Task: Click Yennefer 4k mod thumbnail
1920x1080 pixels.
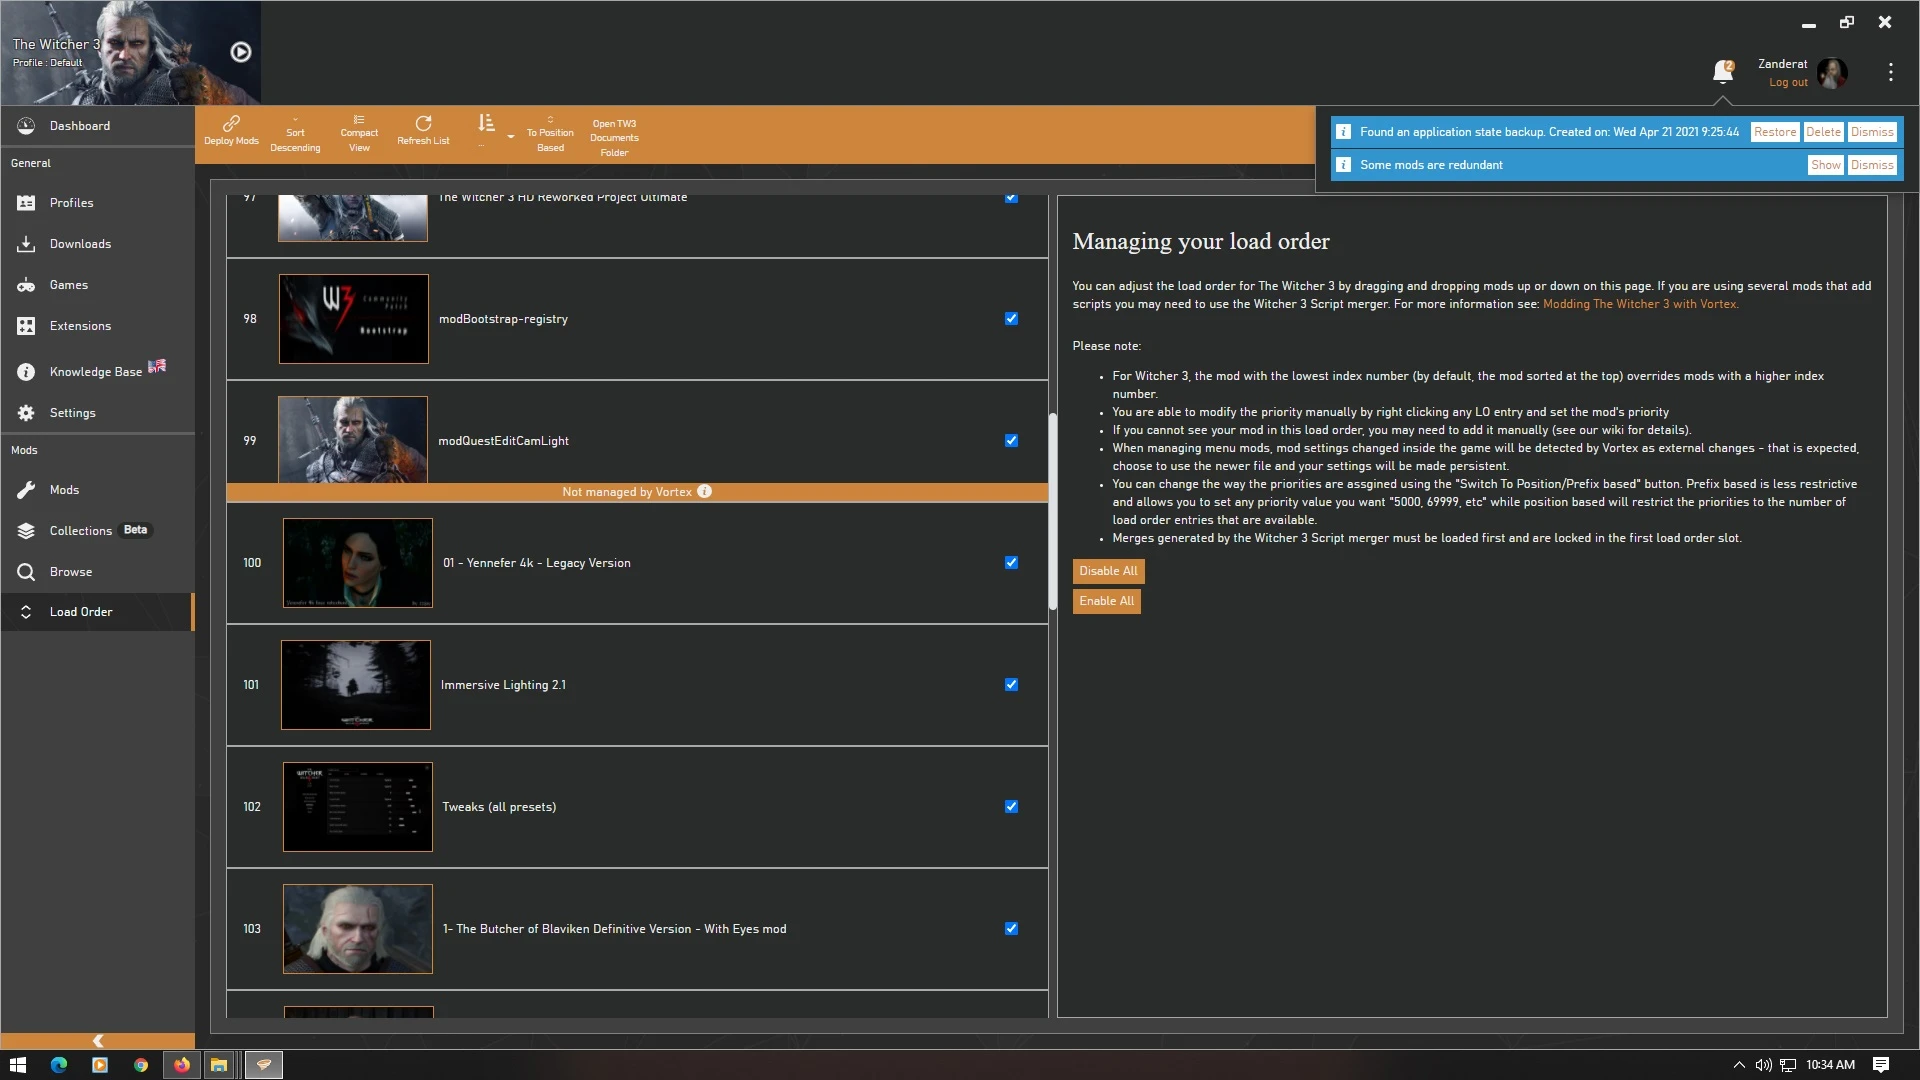Action: point(358,563)
